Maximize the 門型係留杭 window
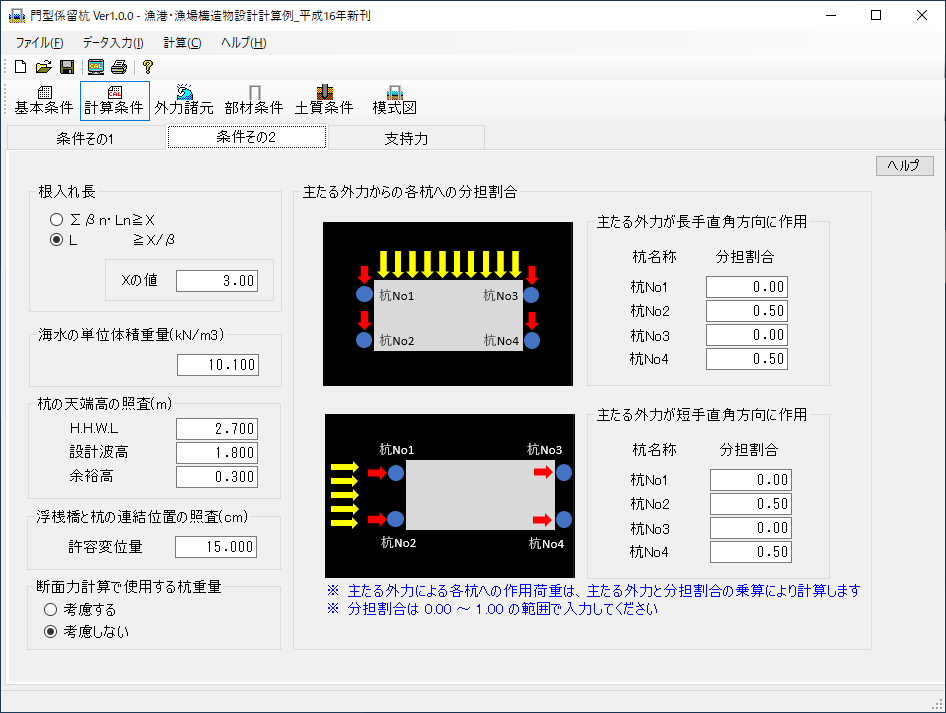The height and width of the screenshot is (713, 946). tap(876, 15)
